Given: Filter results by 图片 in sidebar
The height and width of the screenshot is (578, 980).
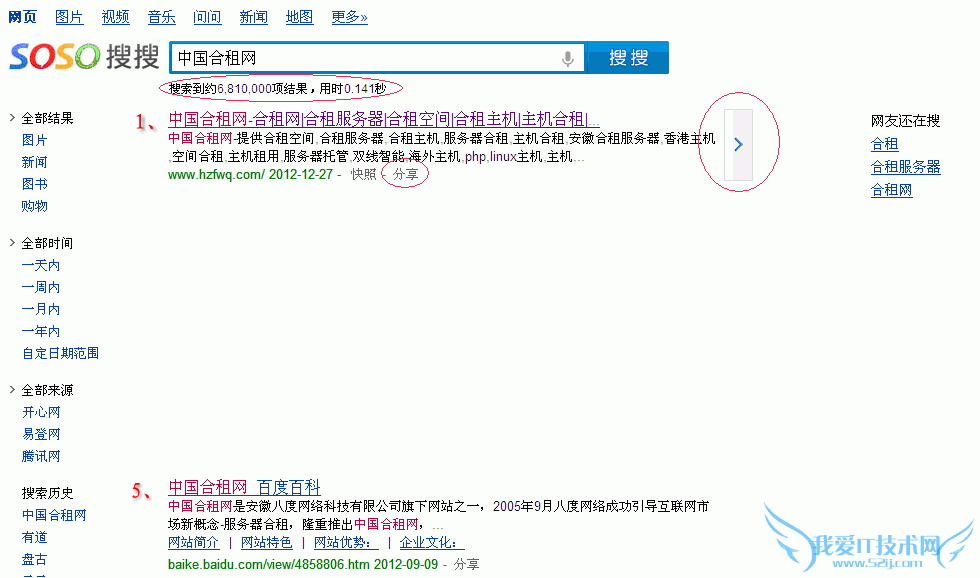Looking at the screenshot, I should (34, 140).
